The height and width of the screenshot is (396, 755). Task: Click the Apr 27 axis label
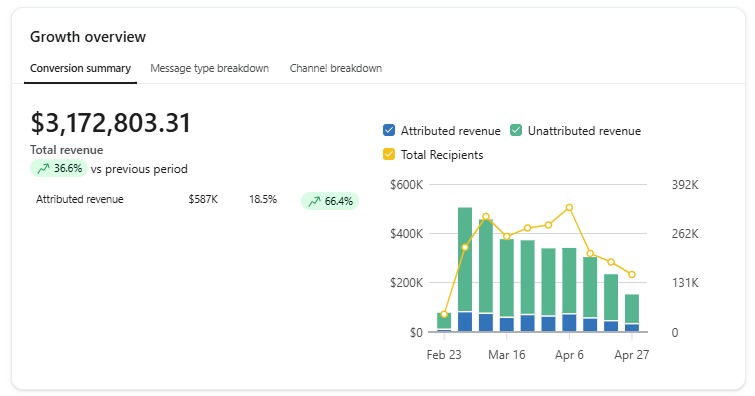click(632, 355)
